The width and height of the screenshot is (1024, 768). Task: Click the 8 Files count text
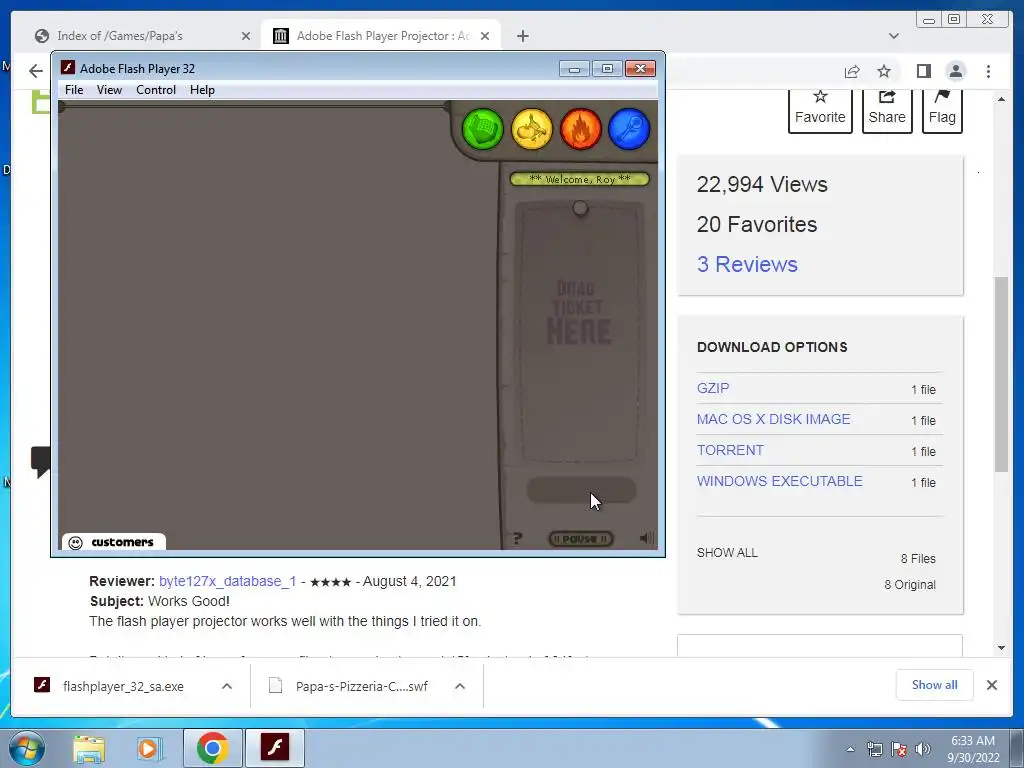[x=918, y=558]
